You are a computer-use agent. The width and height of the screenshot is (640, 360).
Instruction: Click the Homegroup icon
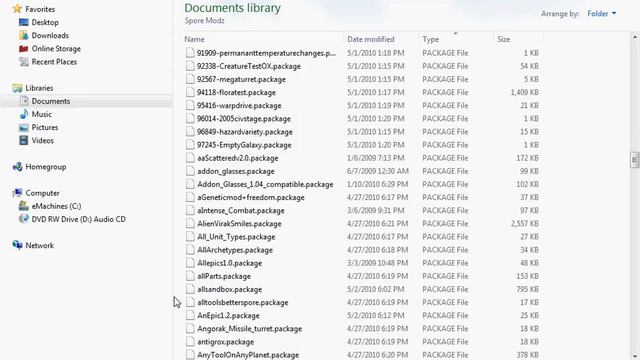(x=17, y=167)
